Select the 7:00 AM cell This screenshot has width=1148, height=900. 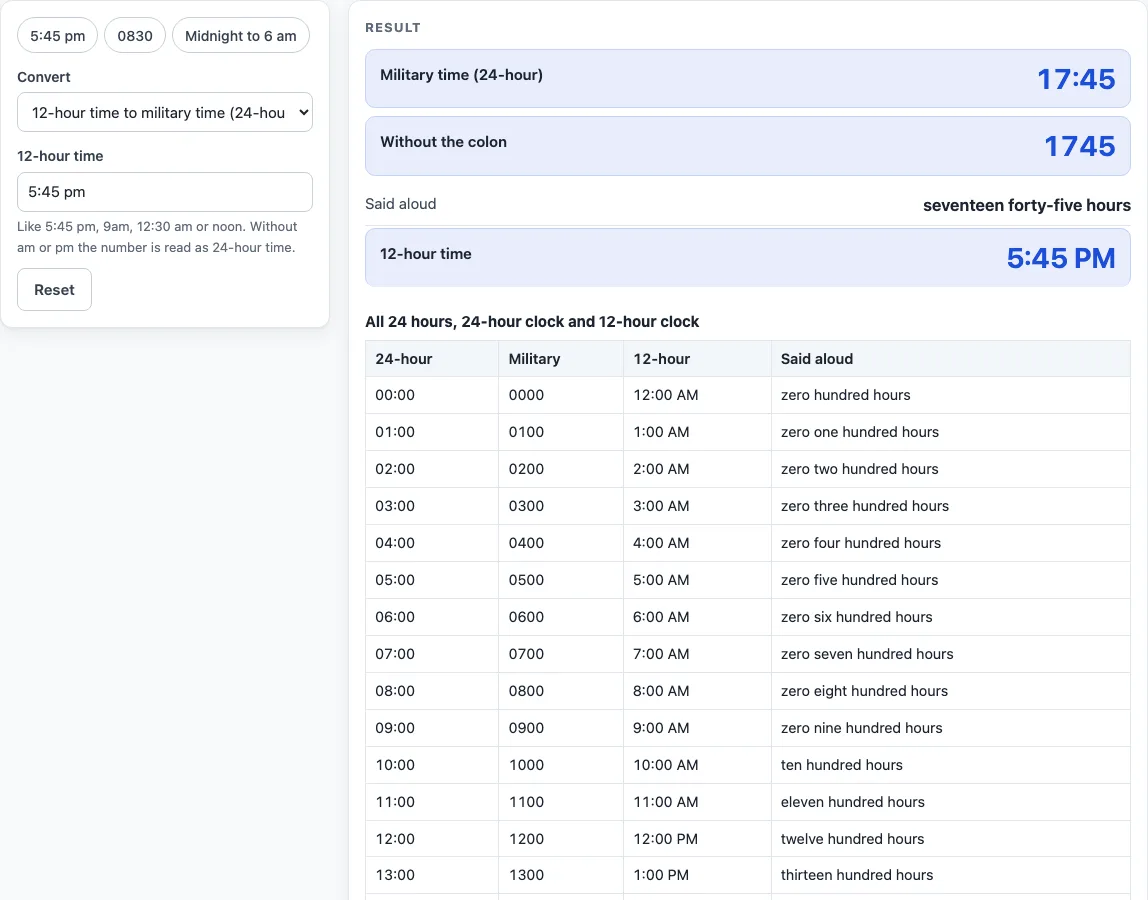click(697, 654)
